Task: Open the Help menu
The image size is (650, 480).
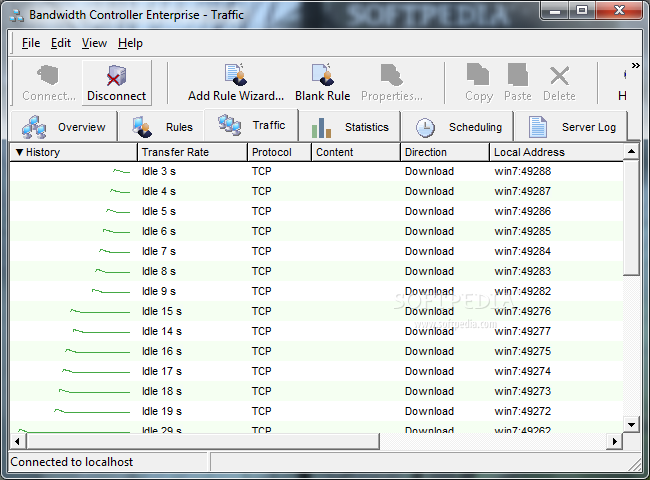Action: point(130,43)
